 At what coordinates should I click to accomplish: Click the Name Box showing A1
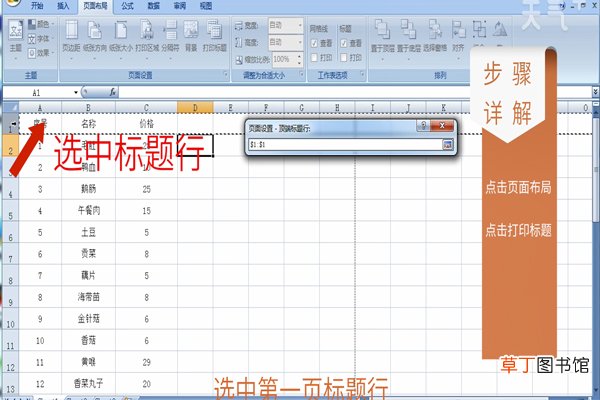(38, 92)
